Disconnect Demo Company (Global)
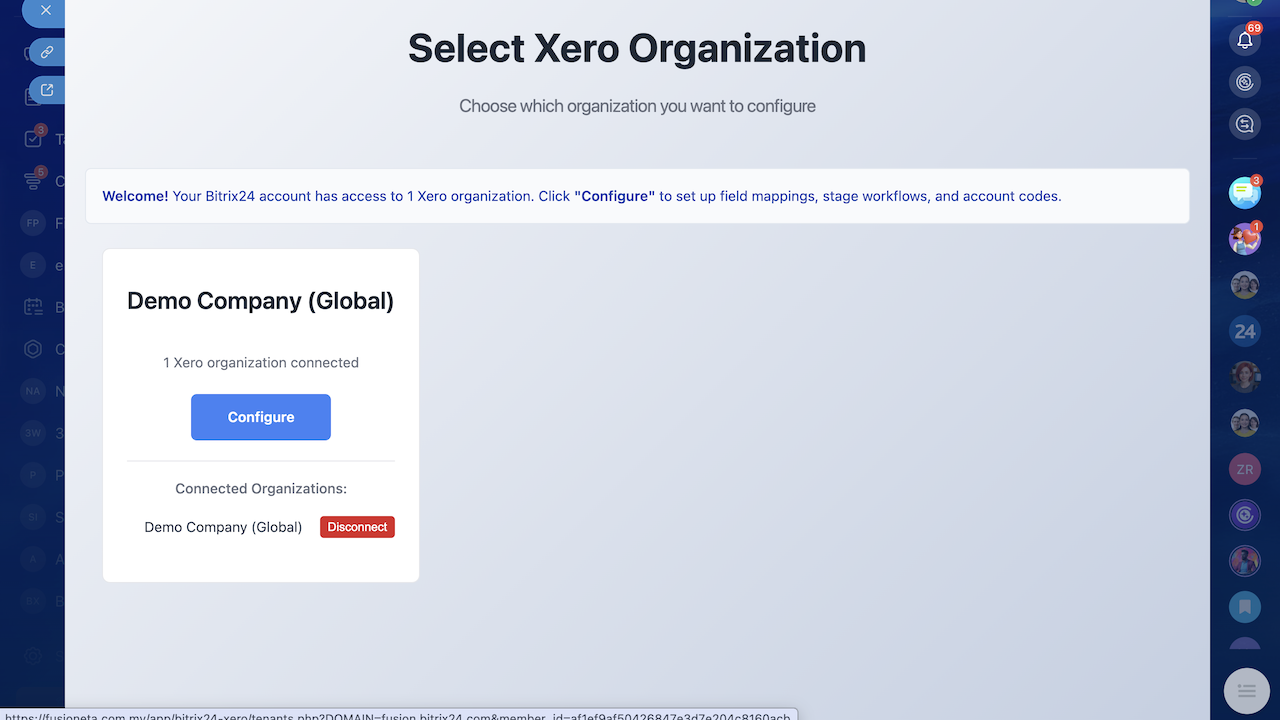This screenshot has height=720, width=1280. (357, 527)
